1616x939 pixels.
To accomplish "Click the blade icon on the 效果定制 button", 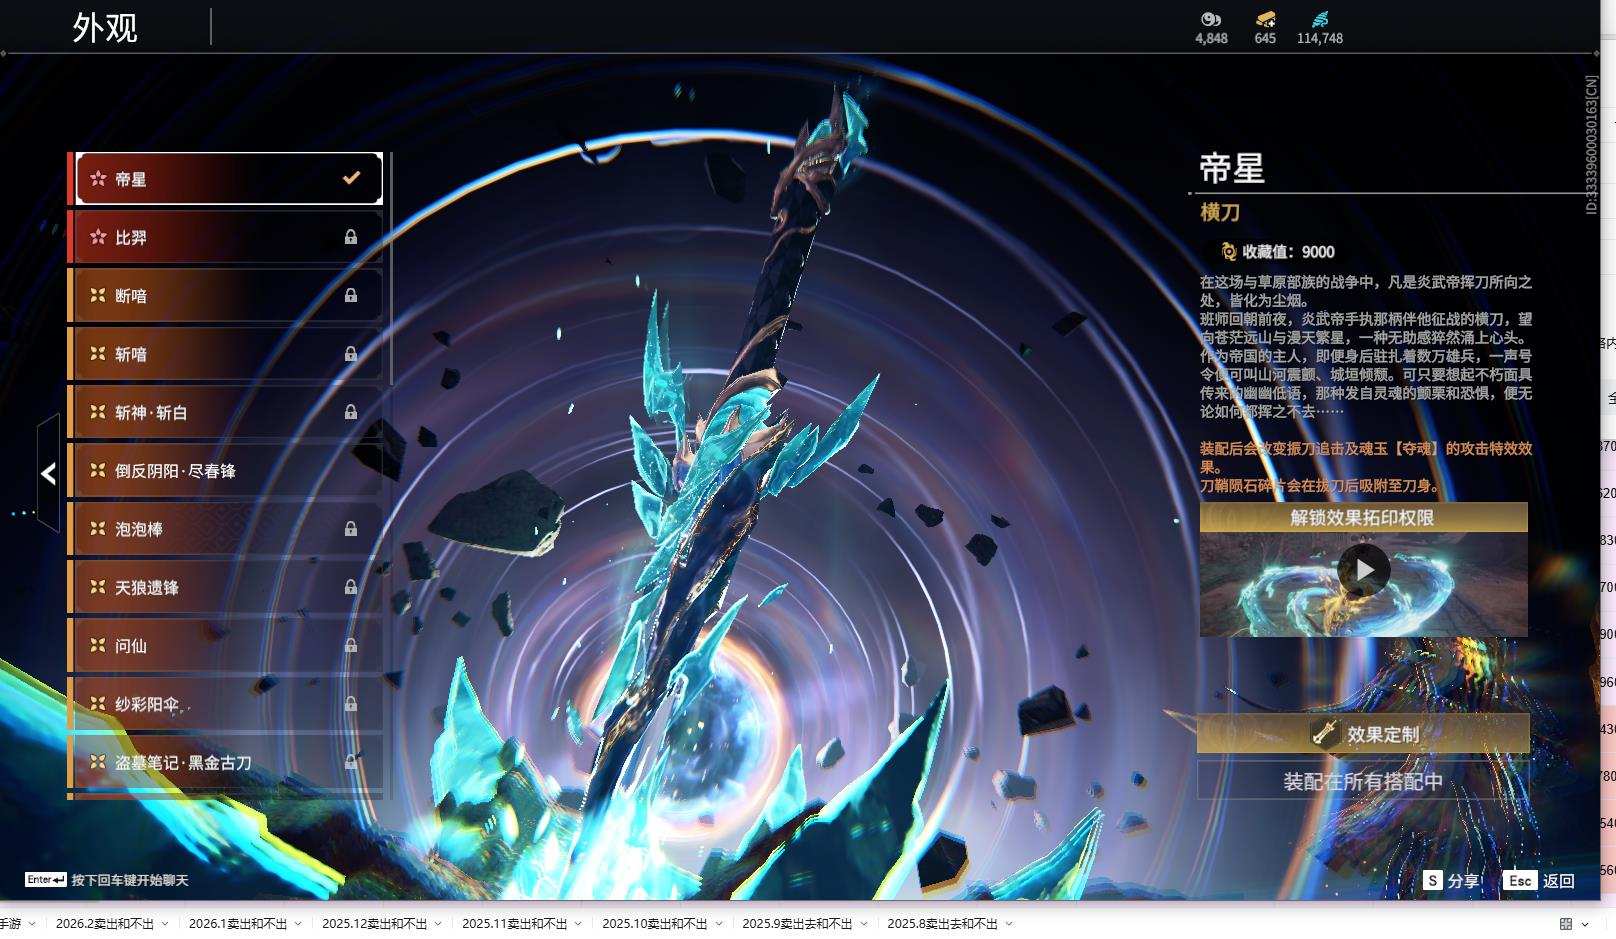I will 1325,733.
